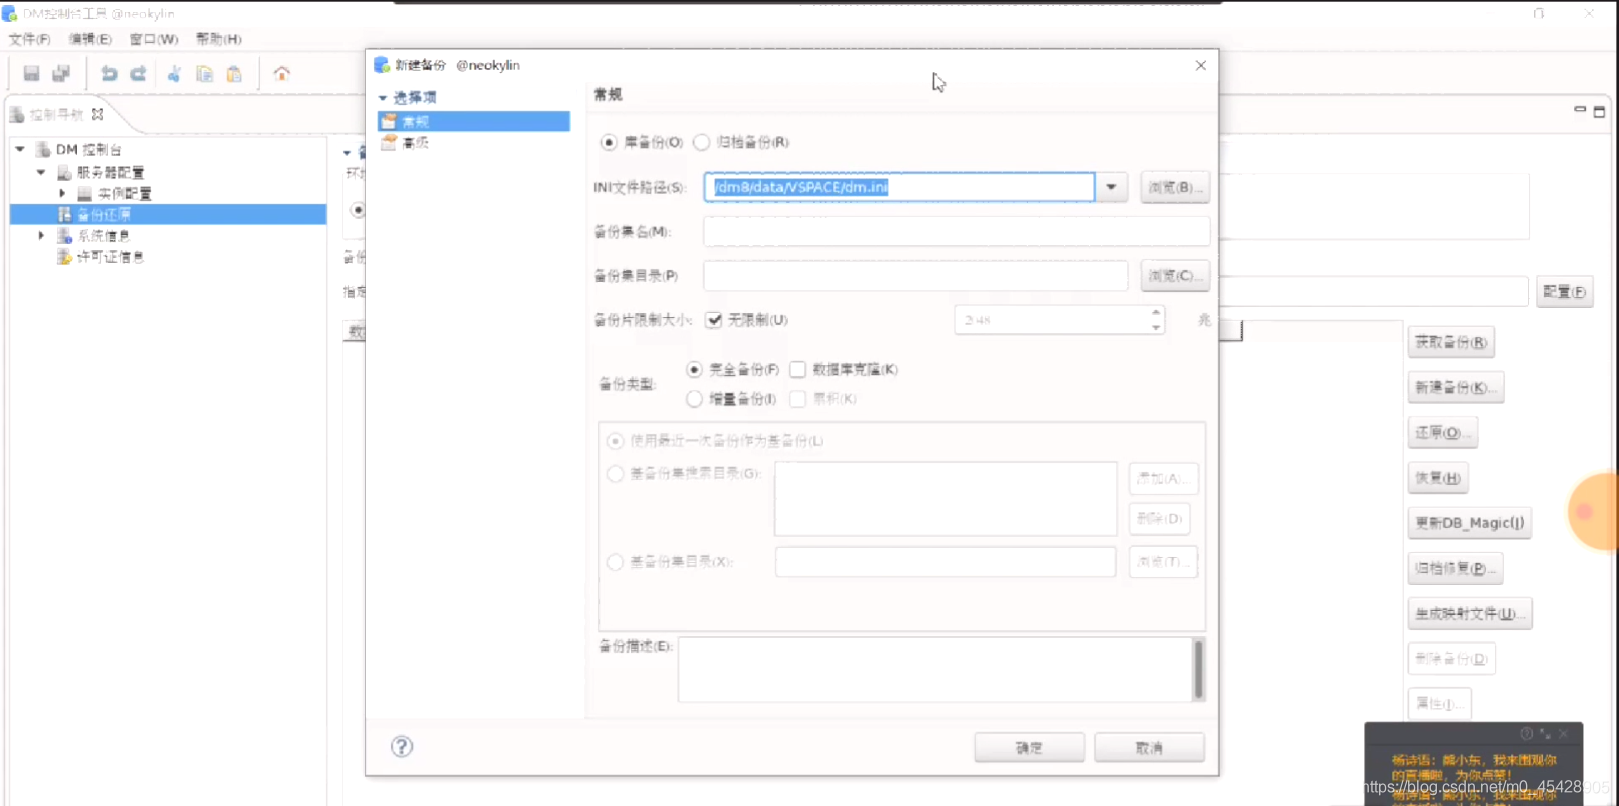Click the Cut scissors toolbar icon
Screen dimensions: 1619x806
(x=174, y=74)
